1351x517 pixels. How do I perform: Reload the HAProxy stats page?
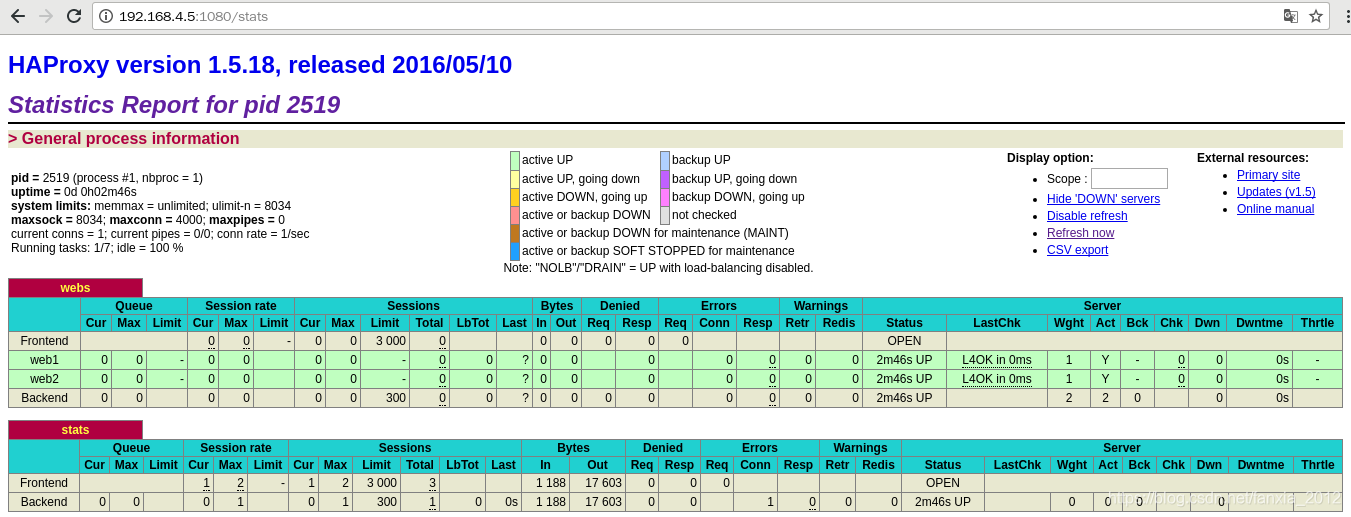click(74, 16)
